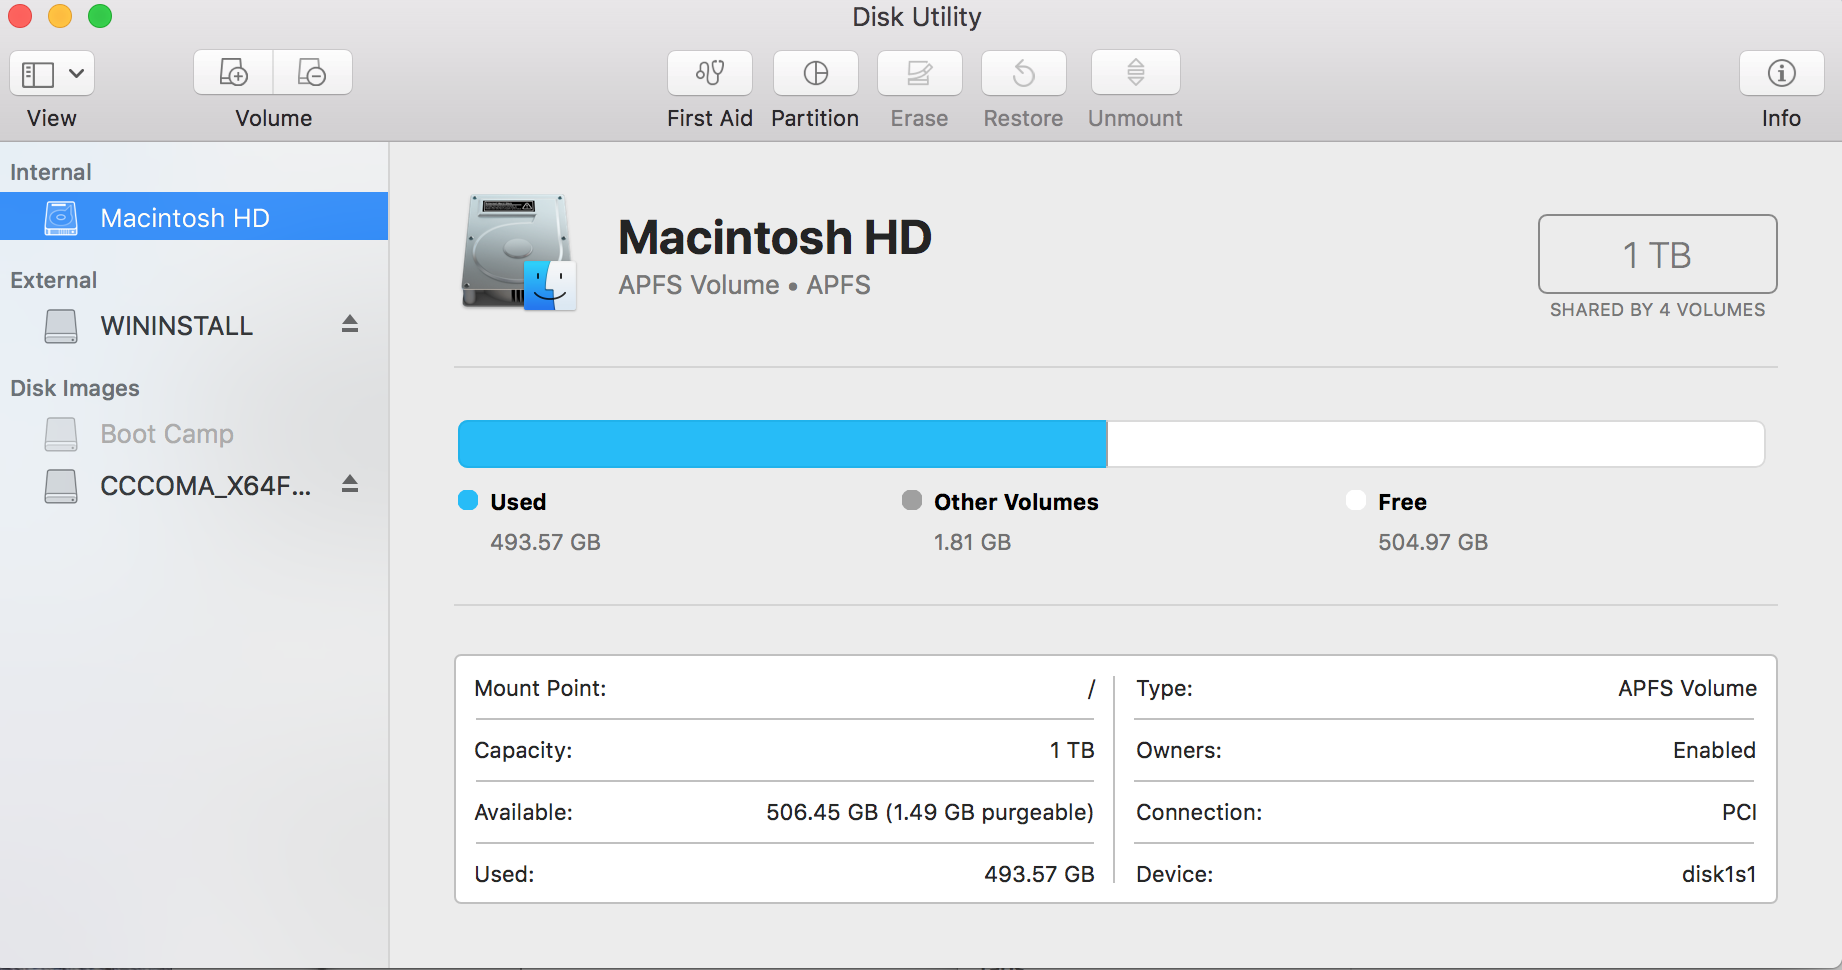Unmount the selected volume
The image size is (1842, 970).
1134,72
